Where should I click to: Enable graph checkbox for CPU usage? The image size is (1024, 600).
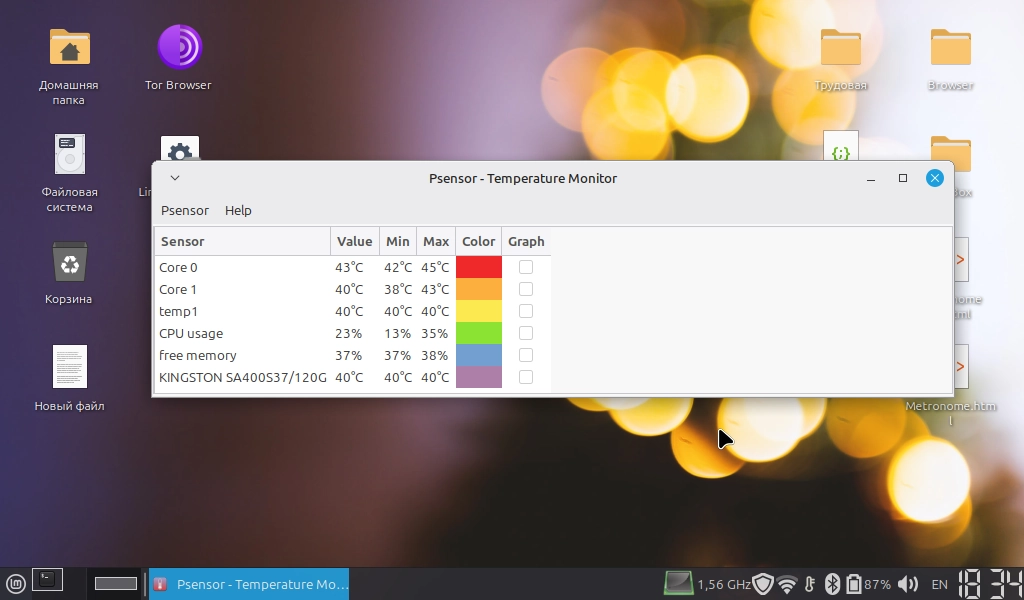526,333
